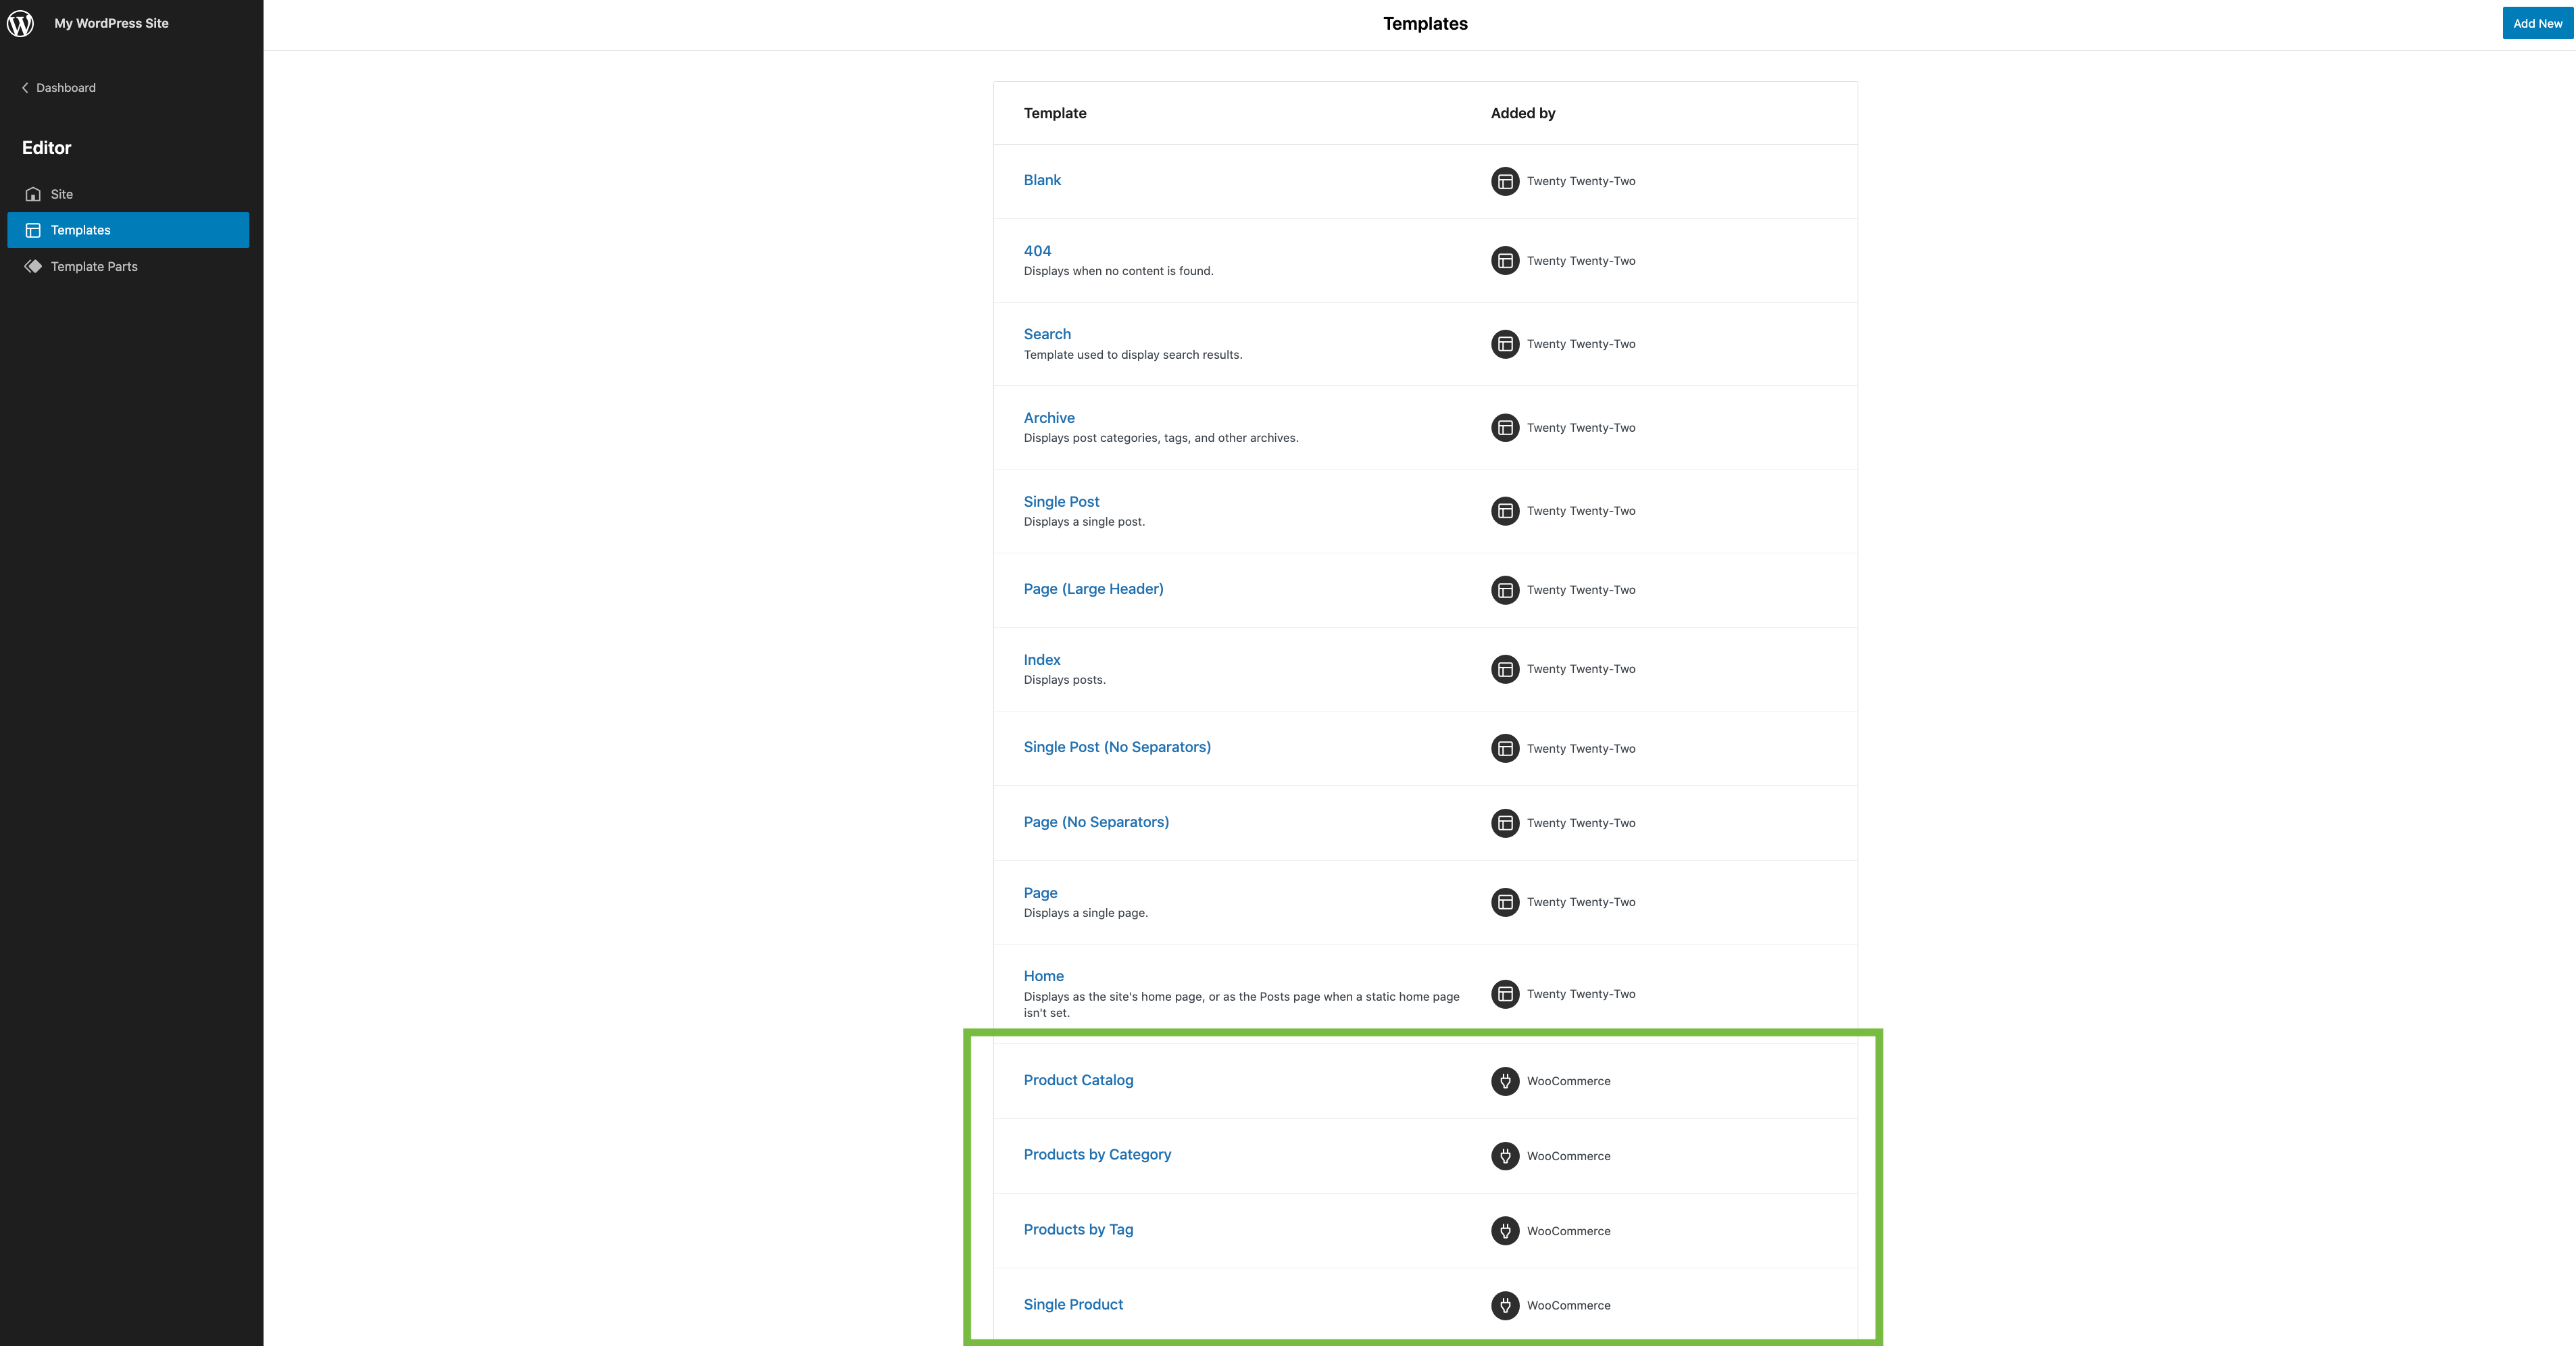
Task: Click the WordPress logo icon
Action: click(x=21, y=23)
